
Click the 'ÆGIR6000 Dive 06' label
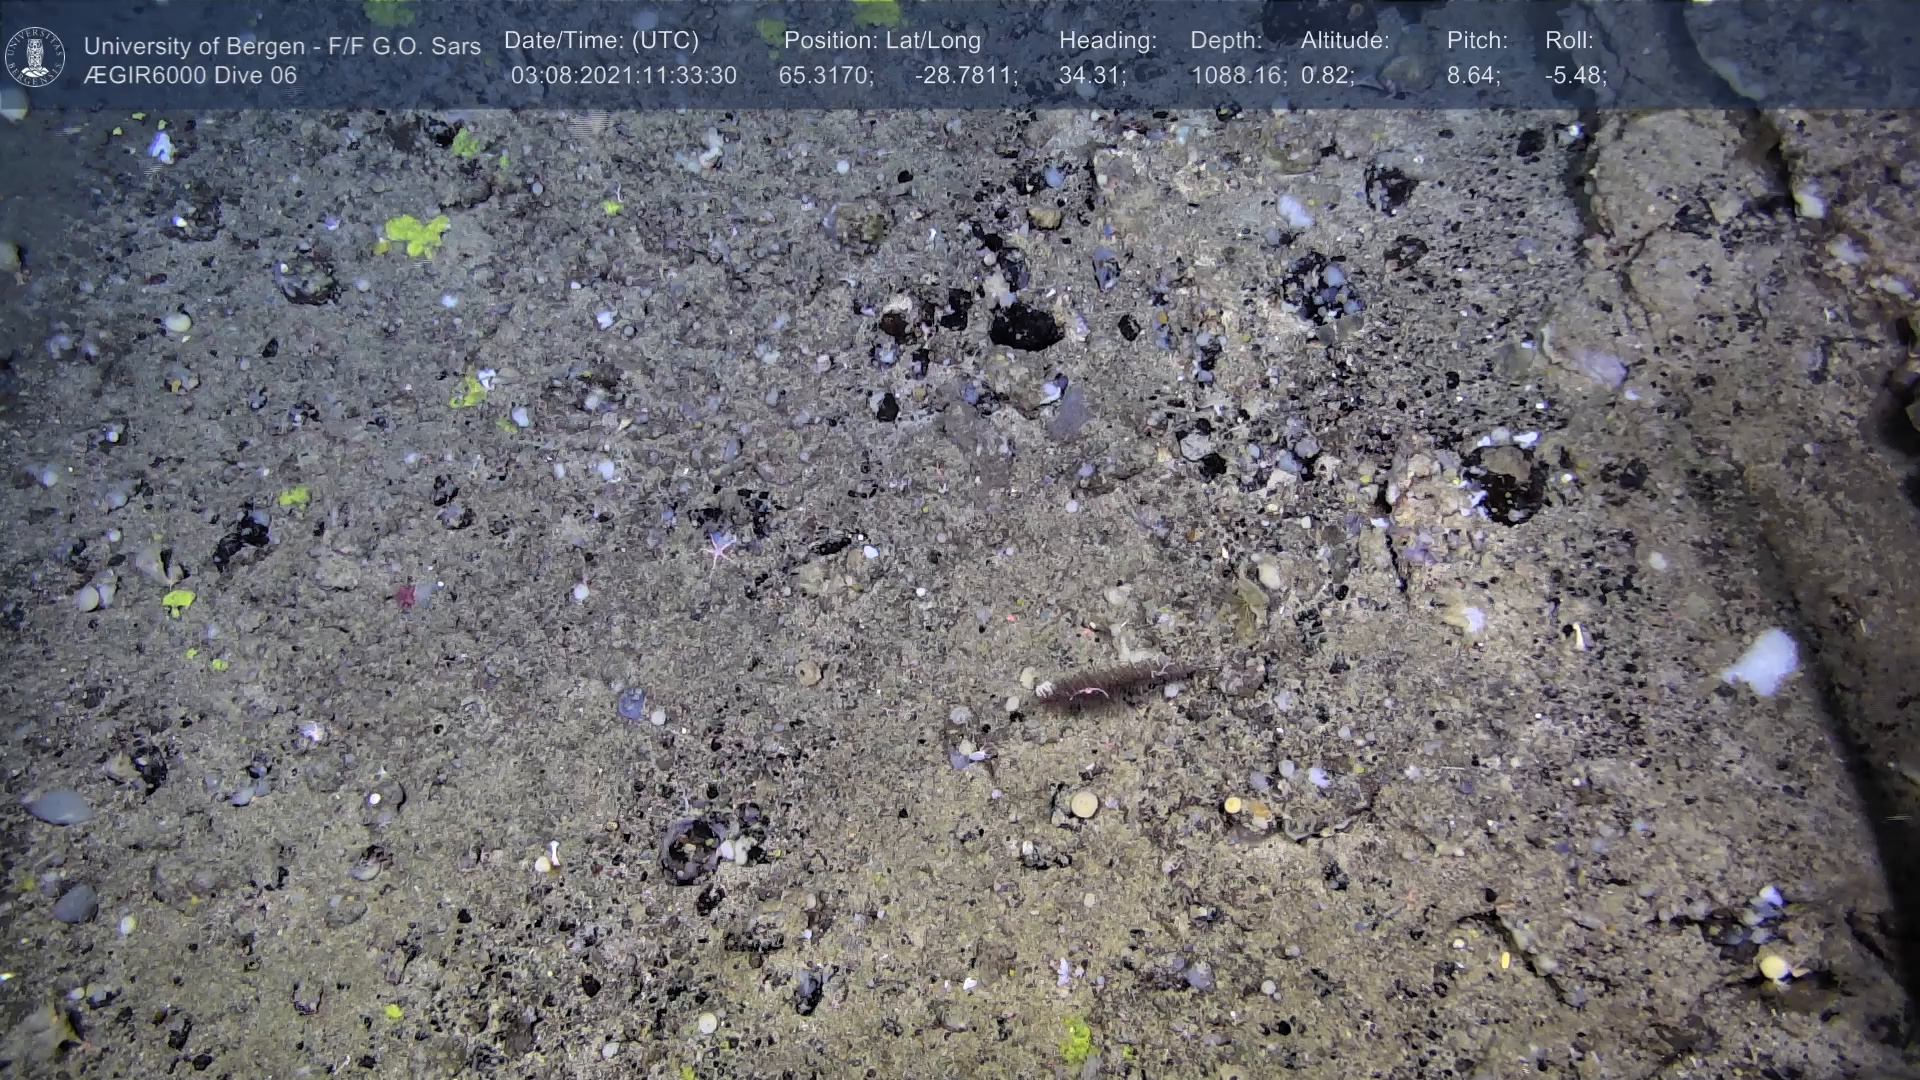(x=190, y=75)
